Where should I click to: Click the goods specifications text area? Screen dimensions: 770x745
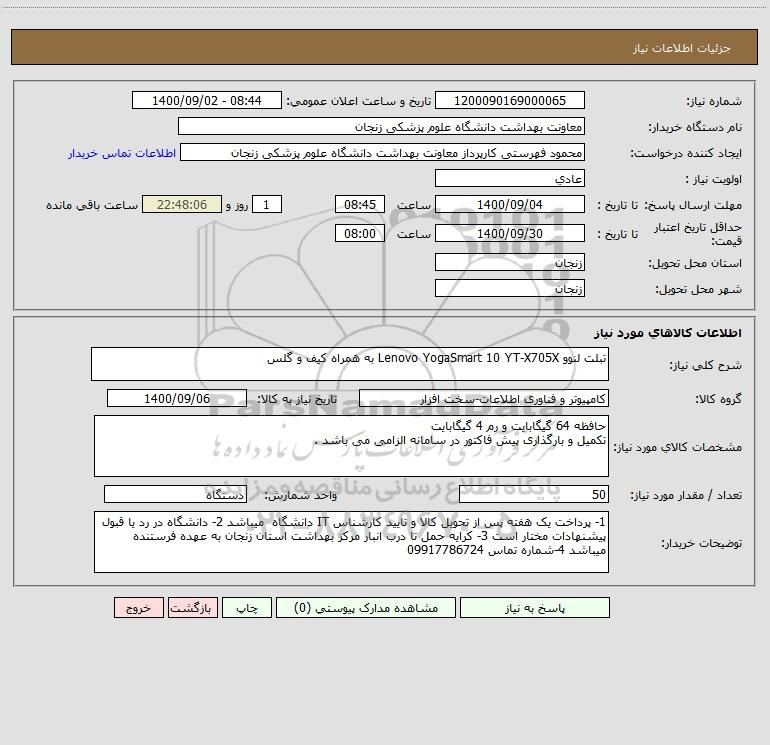point(351,446)
